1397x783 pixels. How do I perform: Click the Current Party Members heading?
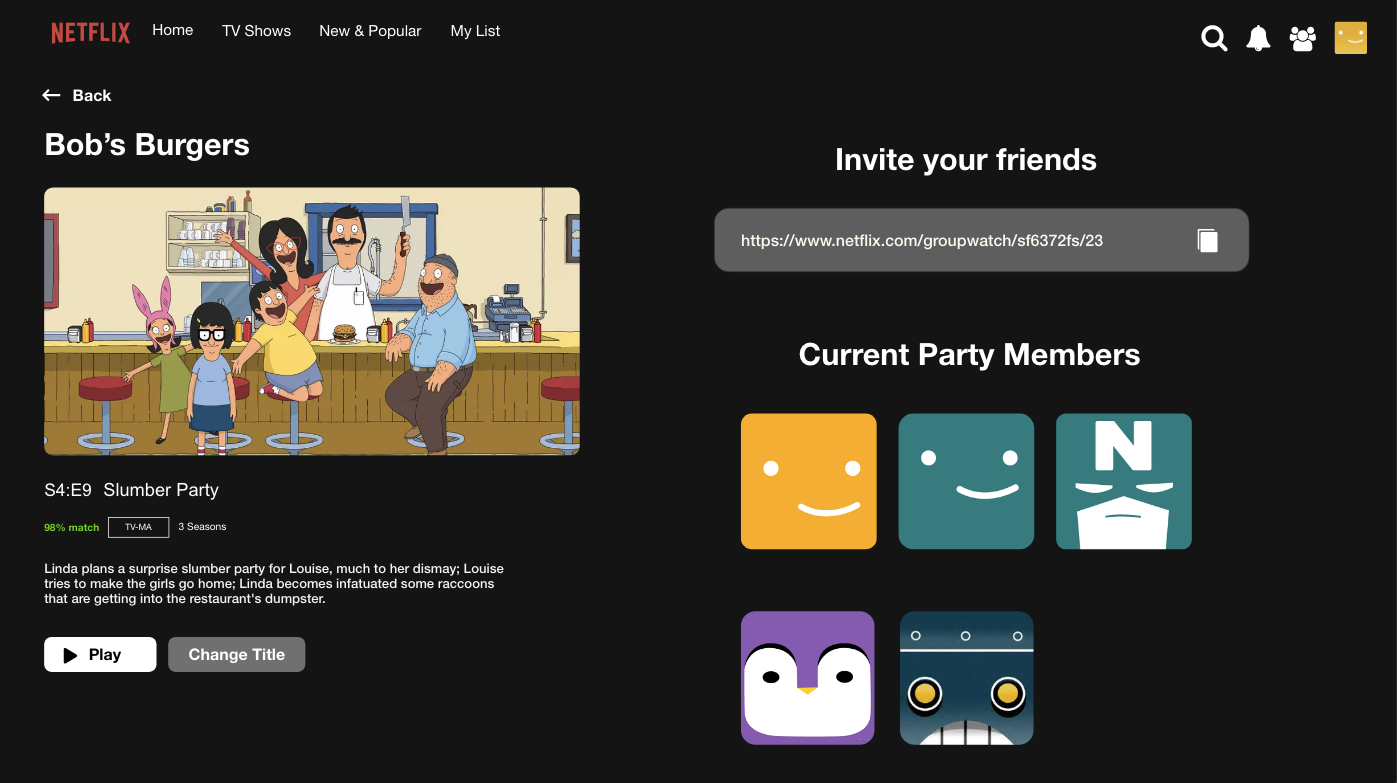[x=969, y=354]
